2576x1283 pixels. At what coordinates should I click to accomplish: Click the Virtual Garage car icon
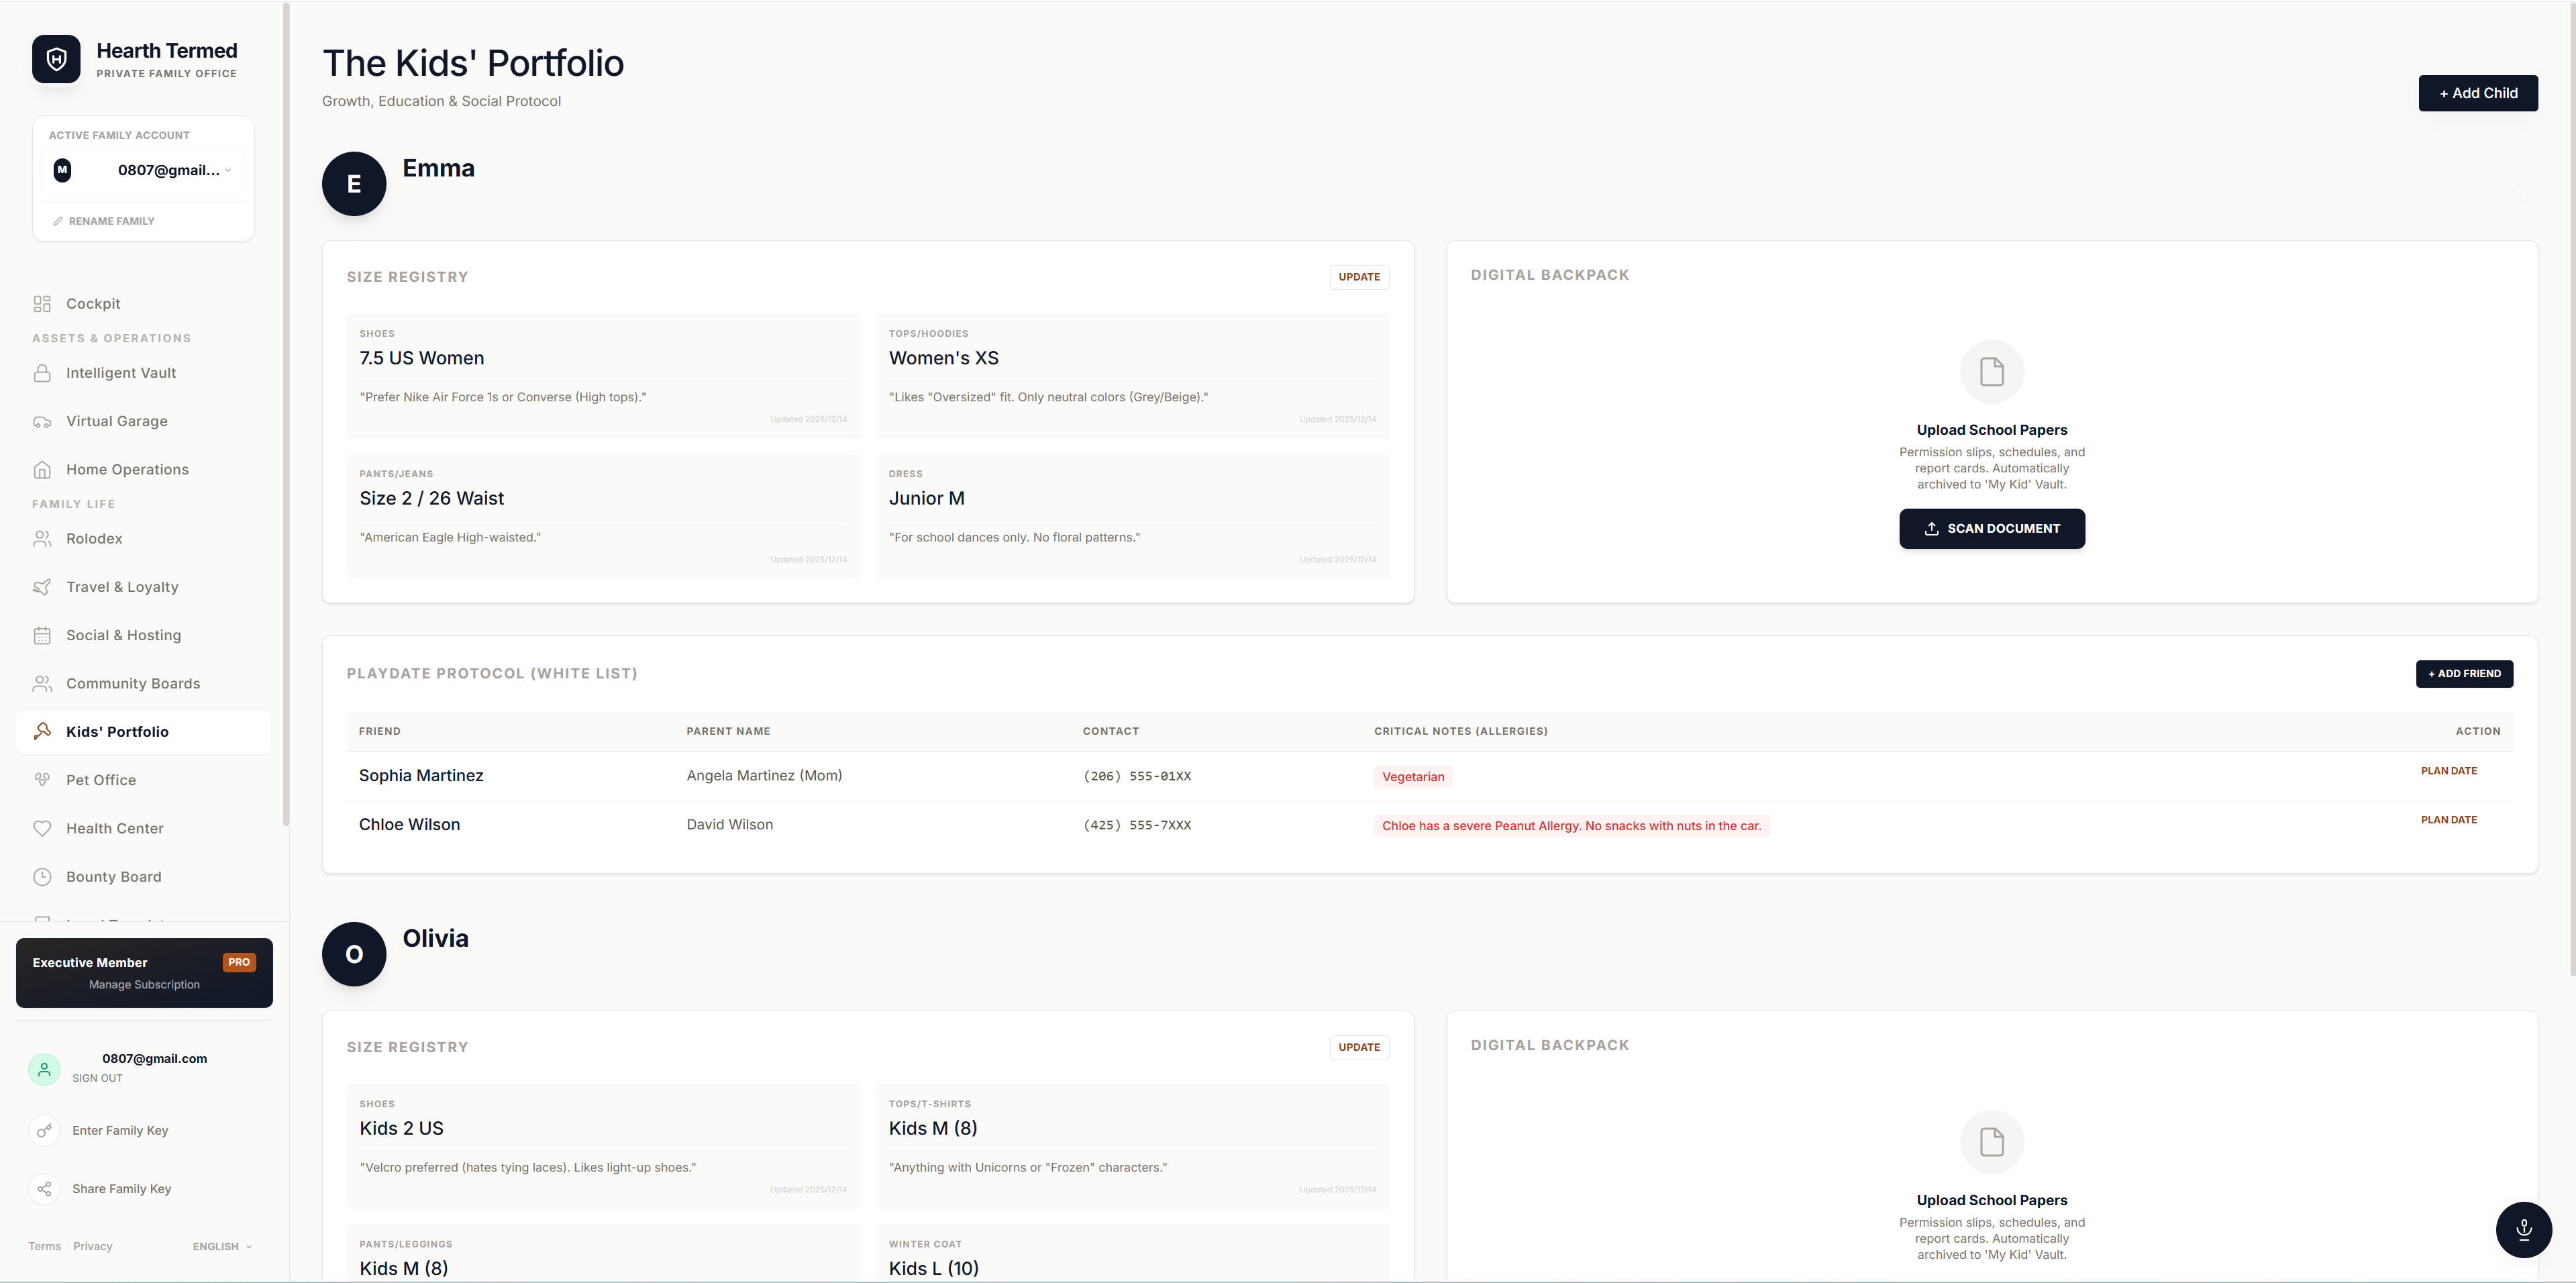click(42, 422)
